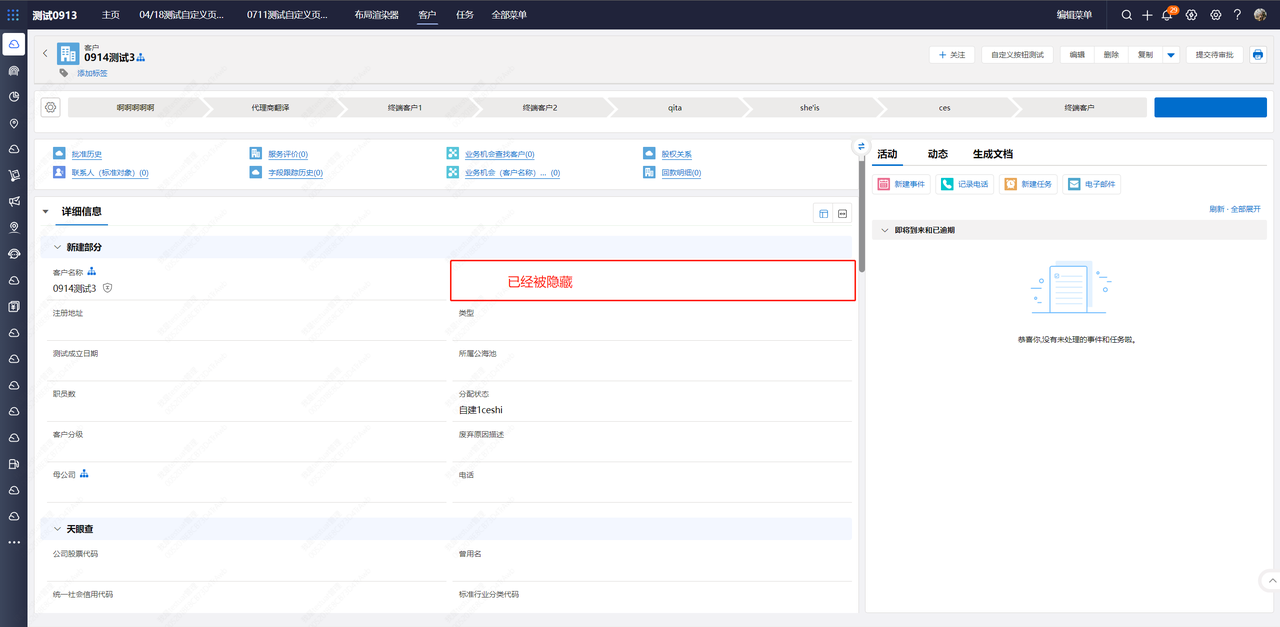The height and width of the screenshot is (627, 1280).
Task: Click the 提交待审批 button
Action: point(1215,55)
